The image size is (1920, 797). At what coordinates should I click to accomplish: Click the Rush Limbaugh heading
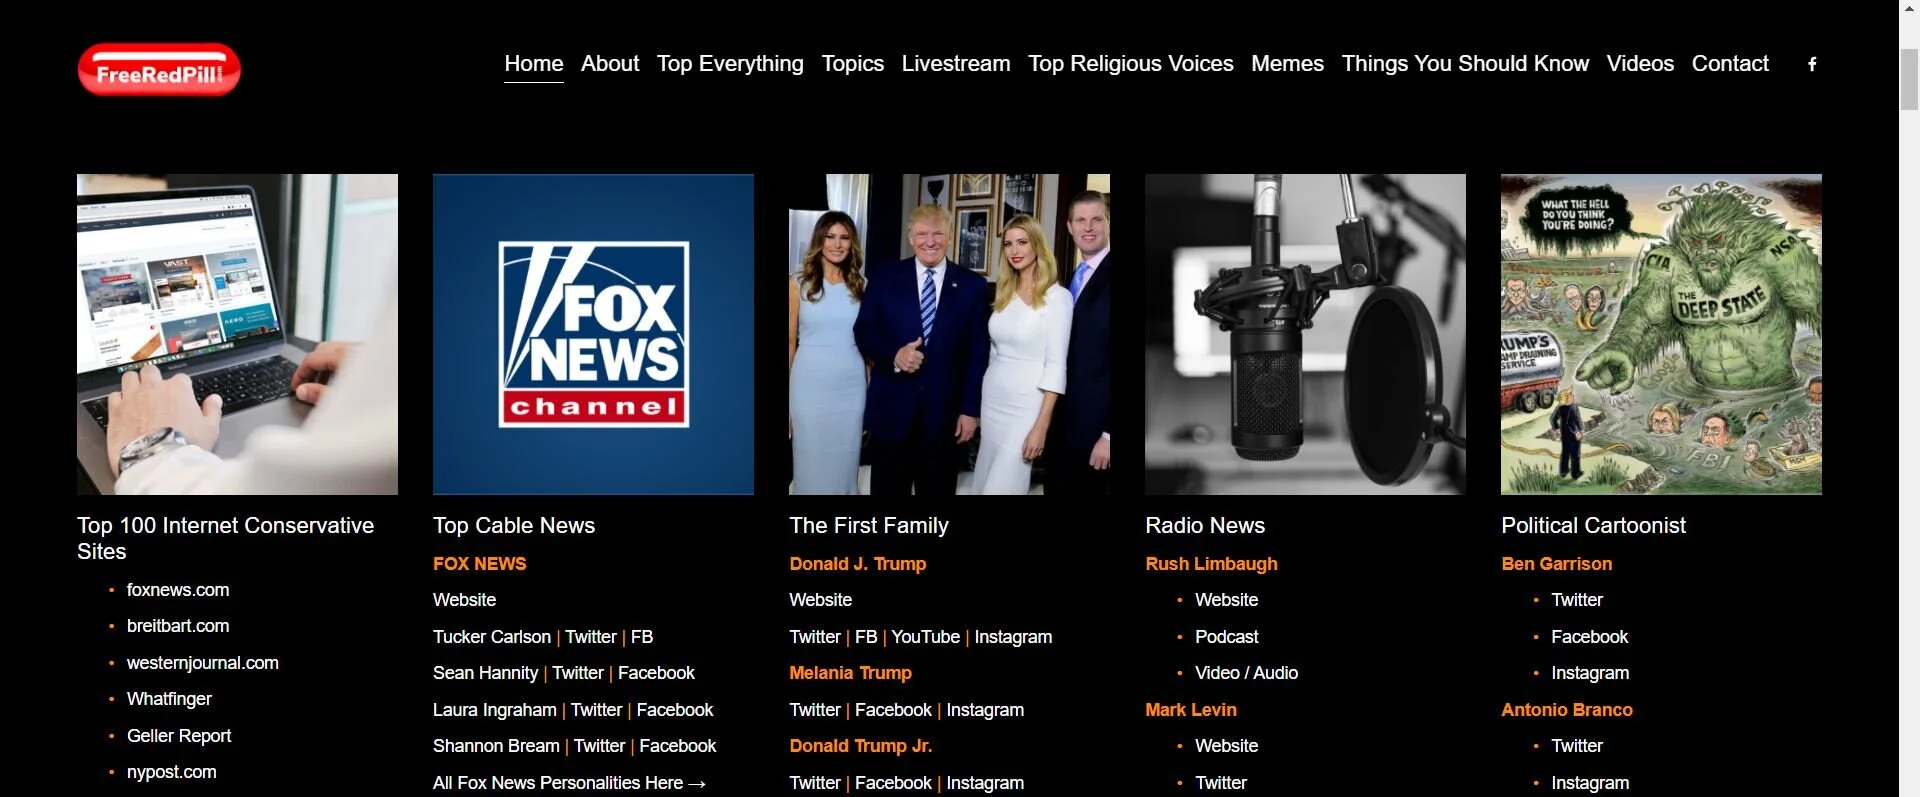tap(1211, 564)
